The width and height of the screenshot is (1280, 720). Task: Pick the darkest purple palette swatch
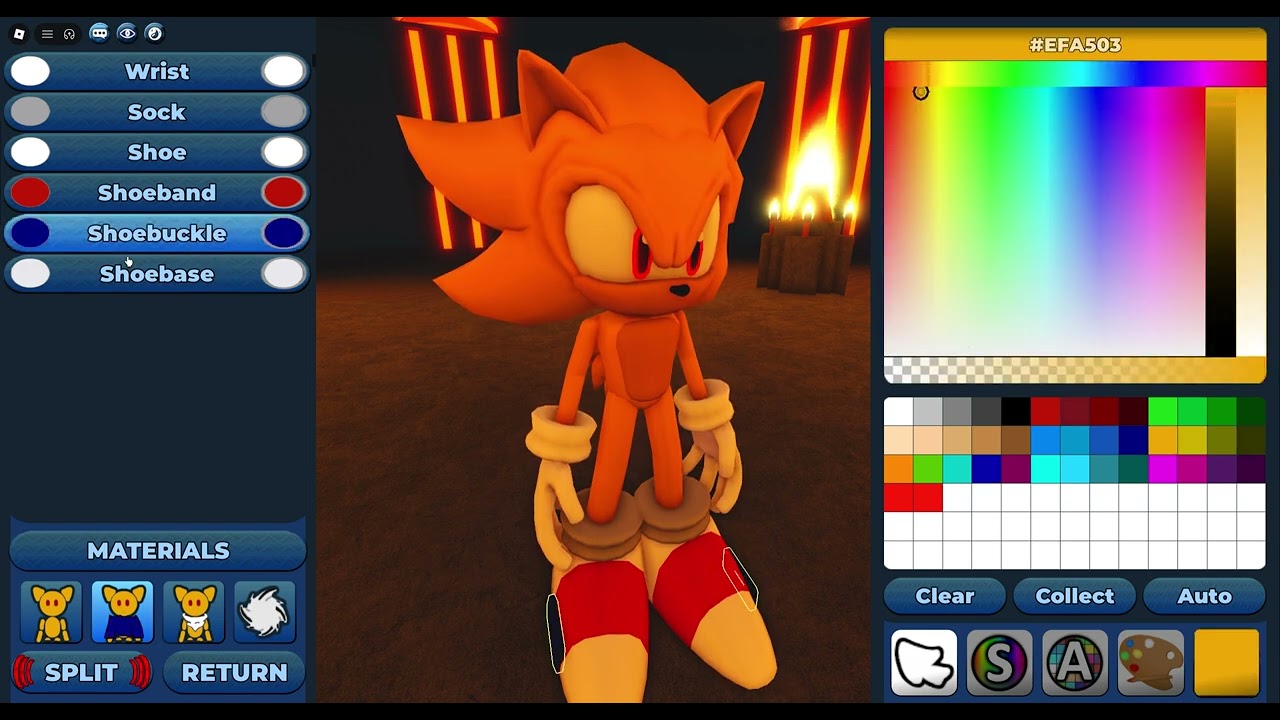[1251, 469]
